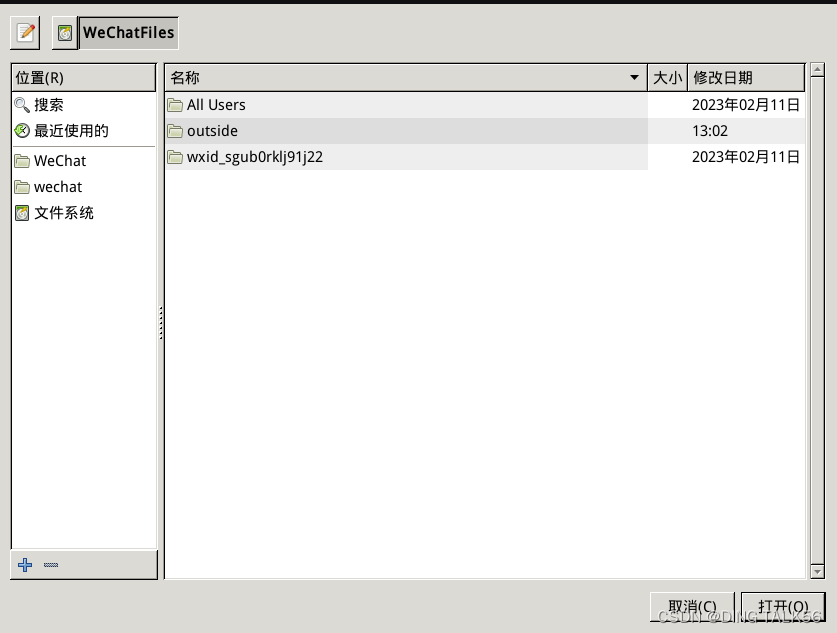Click the scrollbar down arrow of file list
Viewport: 837px width, 633px height.
pos(817,572)
